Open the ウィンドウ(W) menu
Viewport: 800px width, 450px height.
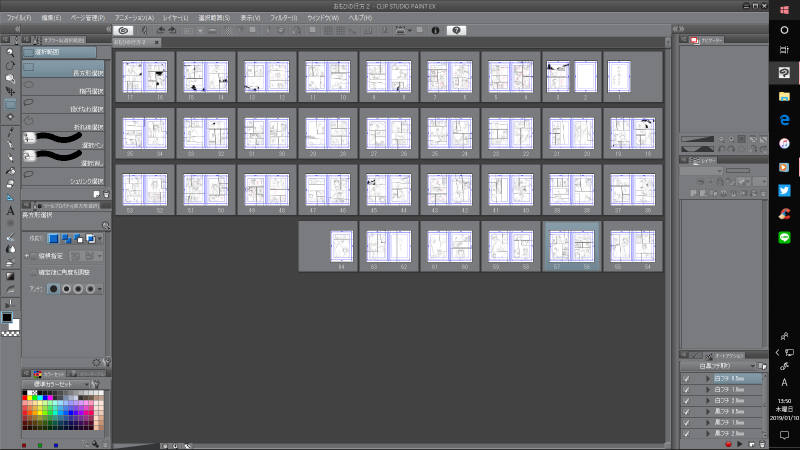[323, 18]
